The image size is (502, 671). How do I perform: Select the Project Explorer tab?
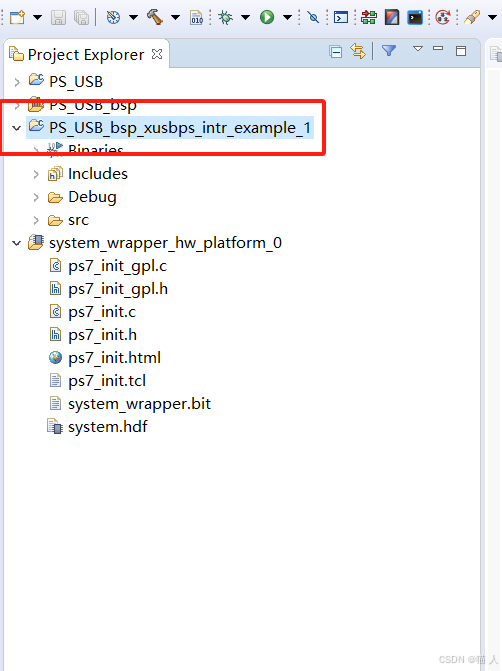pos(86,55)
